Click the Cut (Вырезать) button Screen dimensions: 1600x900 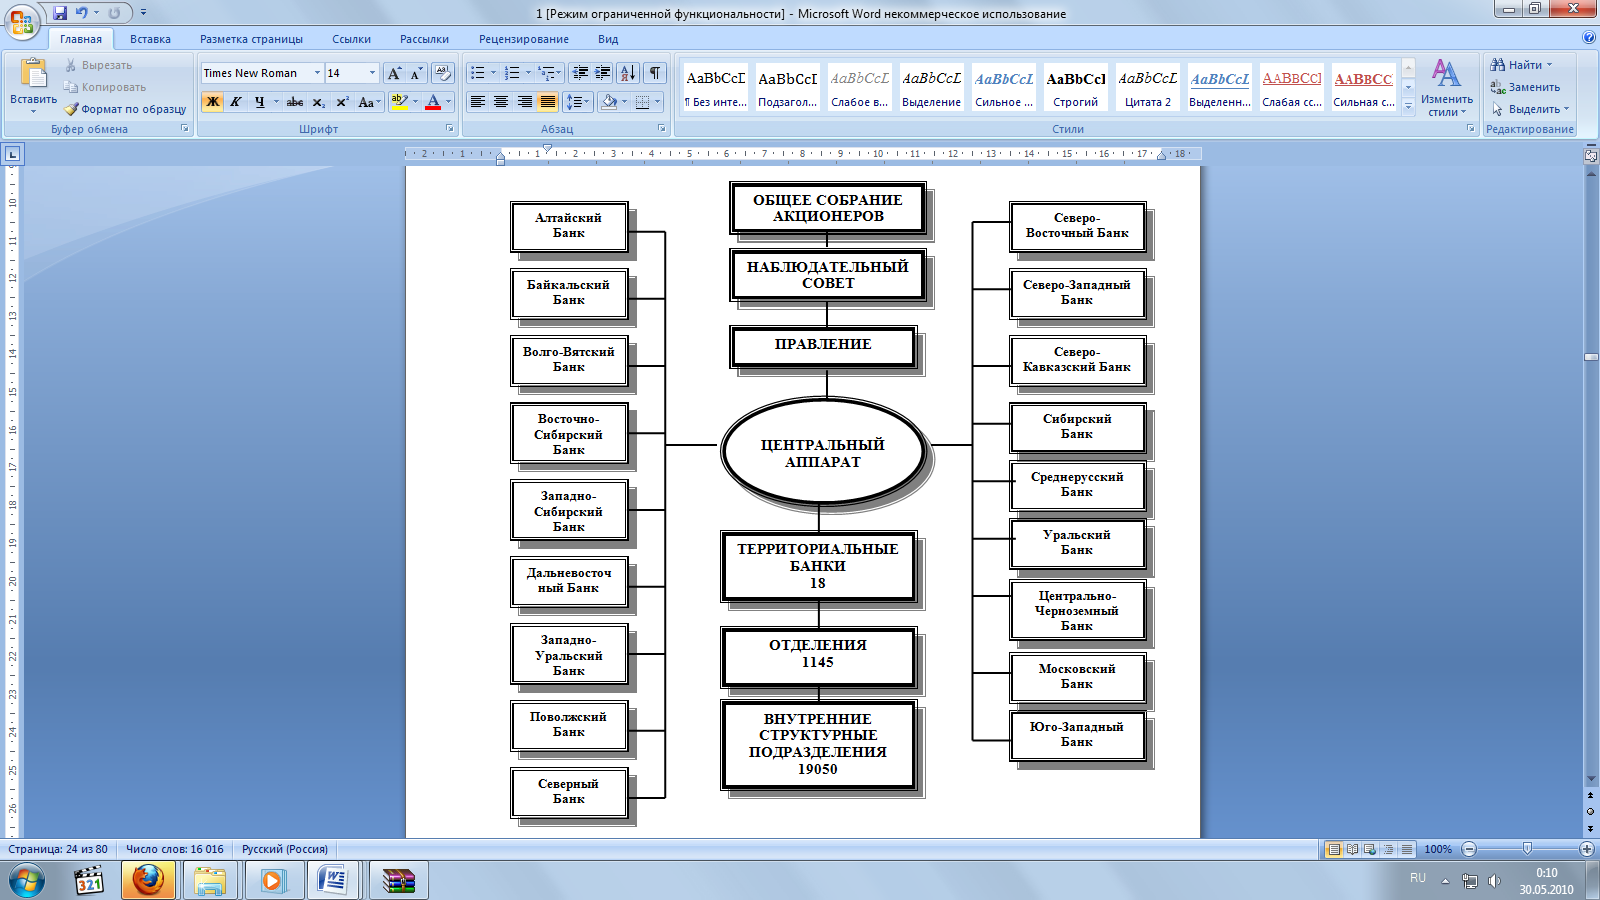point(98,65)
